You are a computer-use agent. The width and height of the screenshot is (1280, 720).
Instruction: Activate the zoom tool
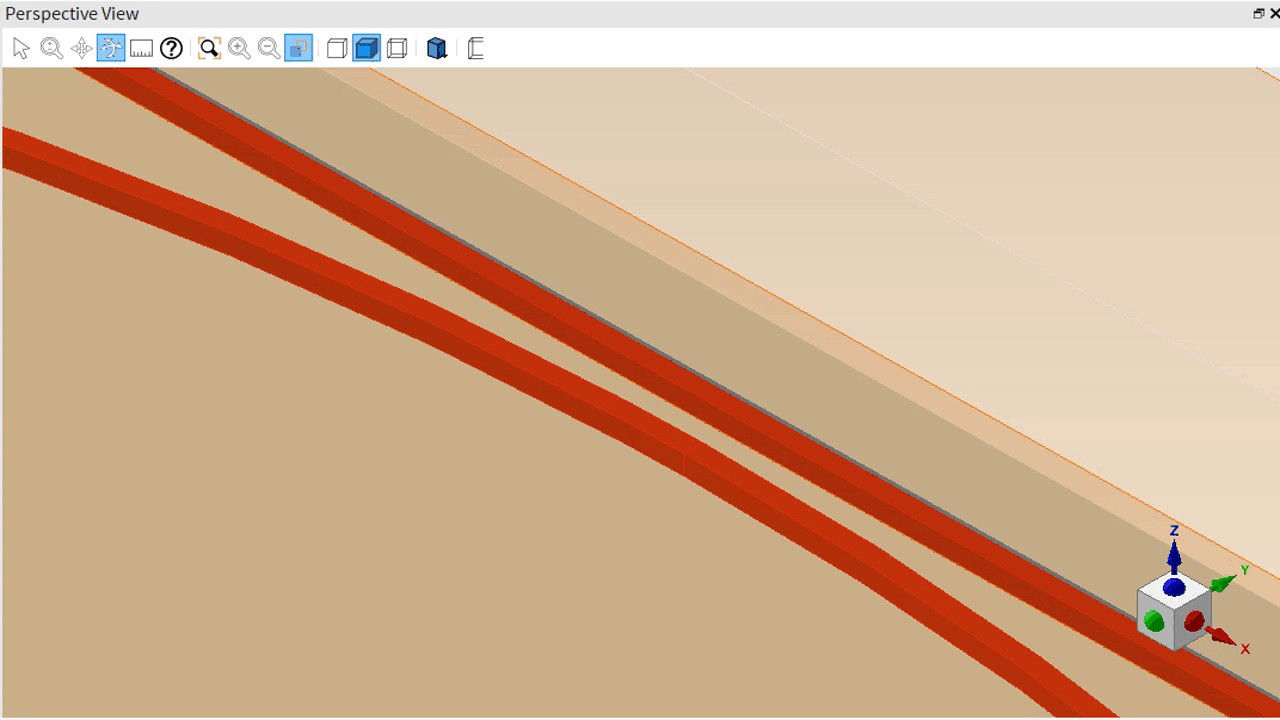[x=51, y=47]
